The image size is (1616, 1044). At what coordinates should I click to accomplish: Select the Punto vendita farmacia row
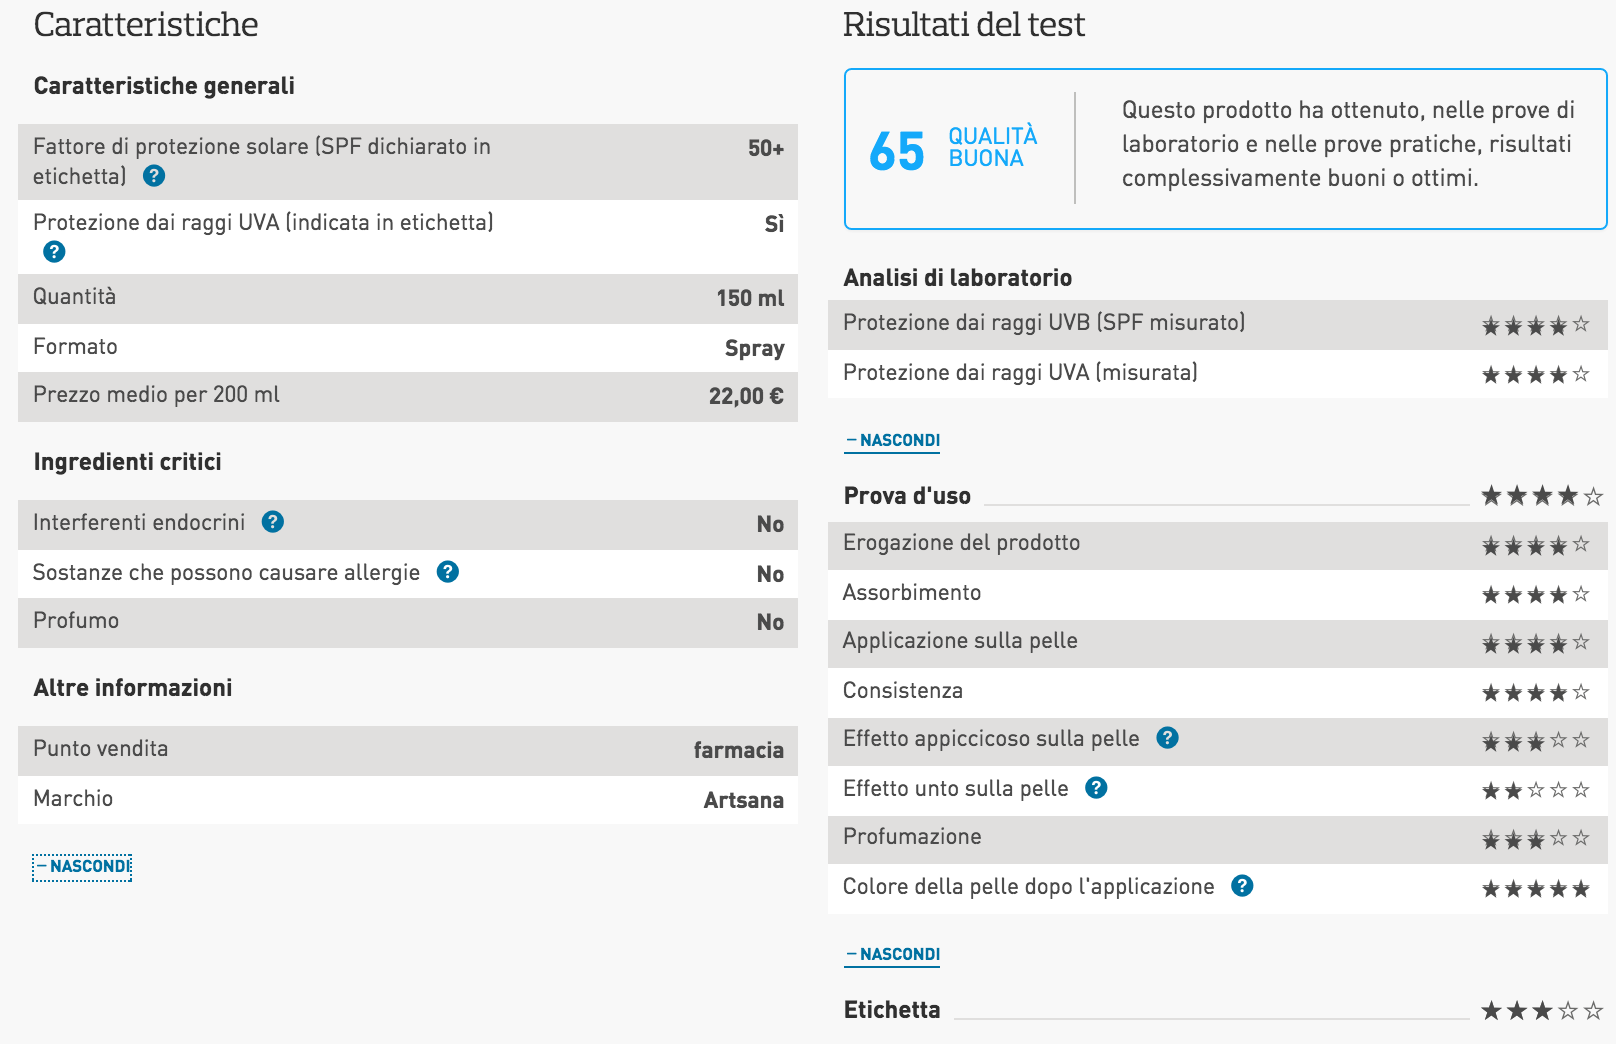pos(408,750)
